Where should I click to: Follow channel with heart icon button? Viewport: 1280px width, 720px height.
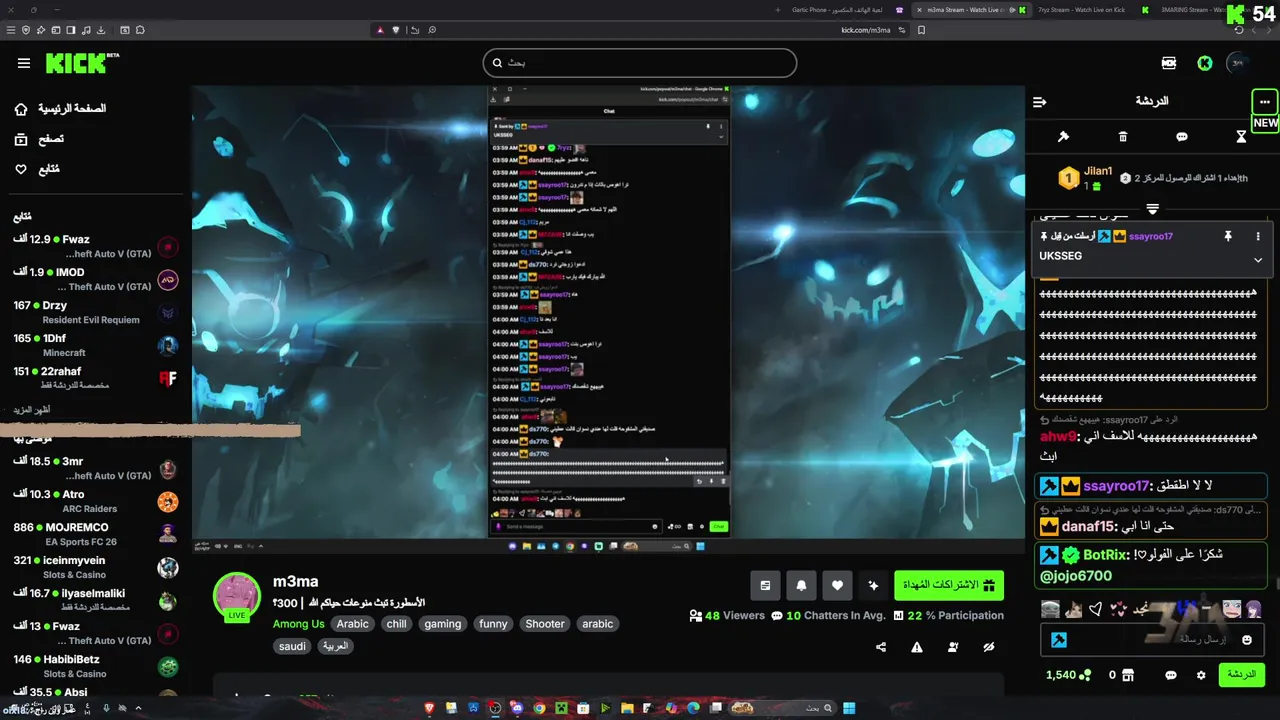point(837,585)
